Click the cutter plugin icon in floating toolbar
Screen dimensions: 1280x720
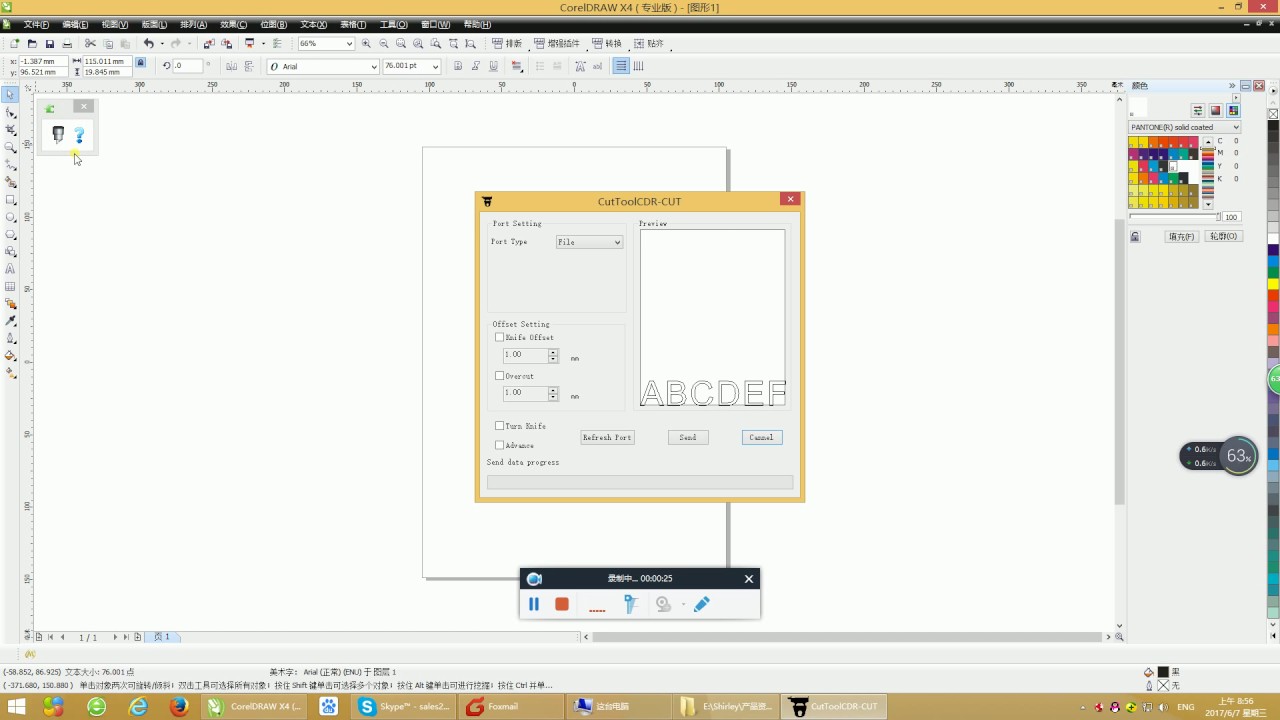click(x=58, y=135)
